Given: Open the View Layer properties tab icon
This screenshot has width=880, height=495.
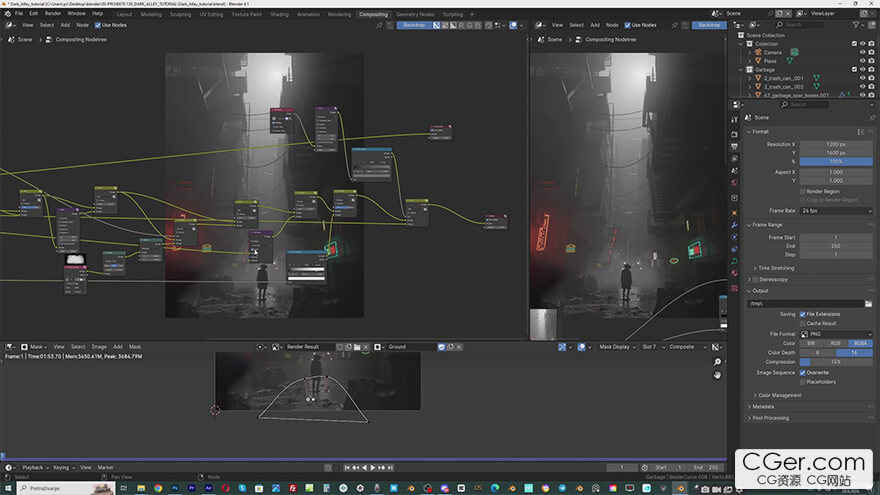Looking at the screenshot, I should [x=735, y=159].
